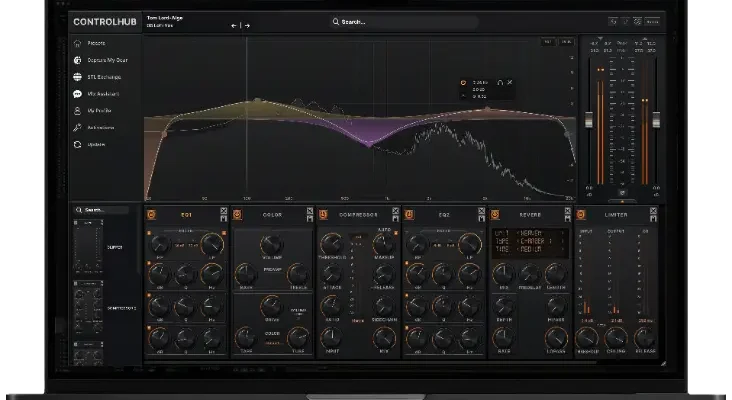The width and height of the screenshot is (732, 400).
Task: Close the EQ band popup with X
Action: click(x=510, y=82)
